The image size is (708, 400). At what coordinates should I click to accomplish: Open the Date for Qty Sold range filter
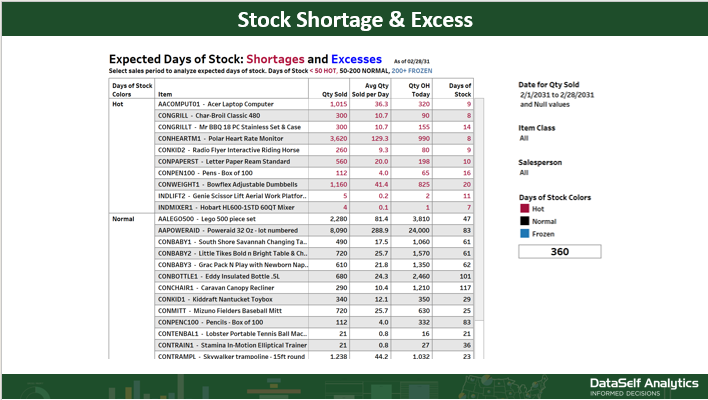557,99
